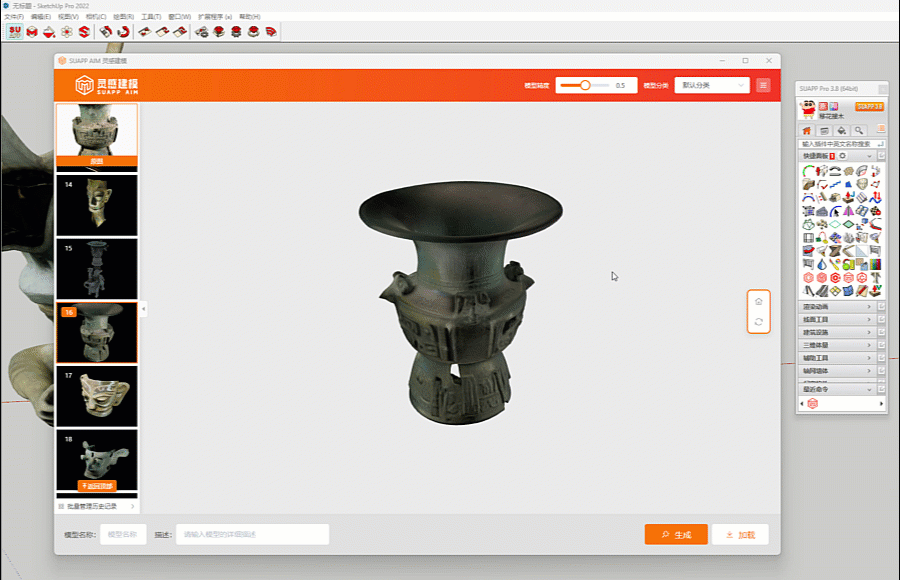Open the hamburger menu in the orange header

click(x=764, y=85)
